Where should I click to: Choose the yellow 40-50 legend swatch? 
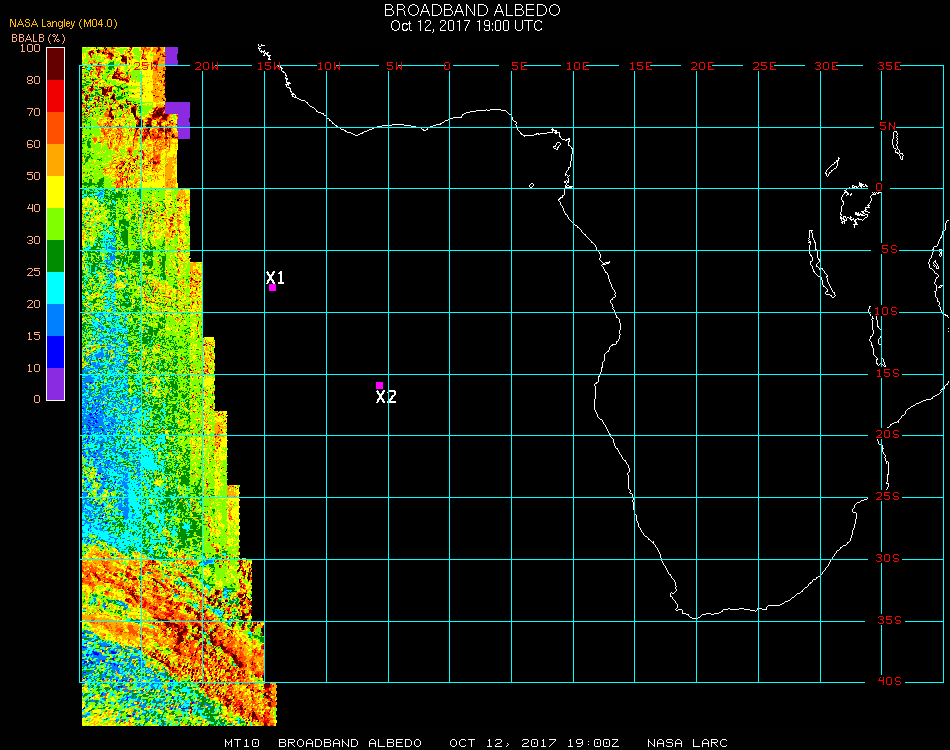pyautogui.click(x=56, y=192)
